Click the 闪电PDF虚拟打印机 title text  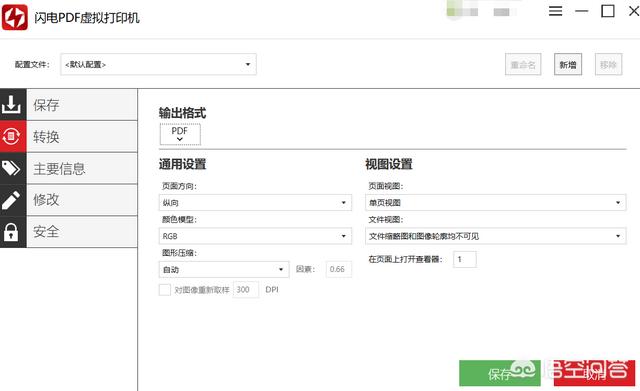(x=87, y=18)
